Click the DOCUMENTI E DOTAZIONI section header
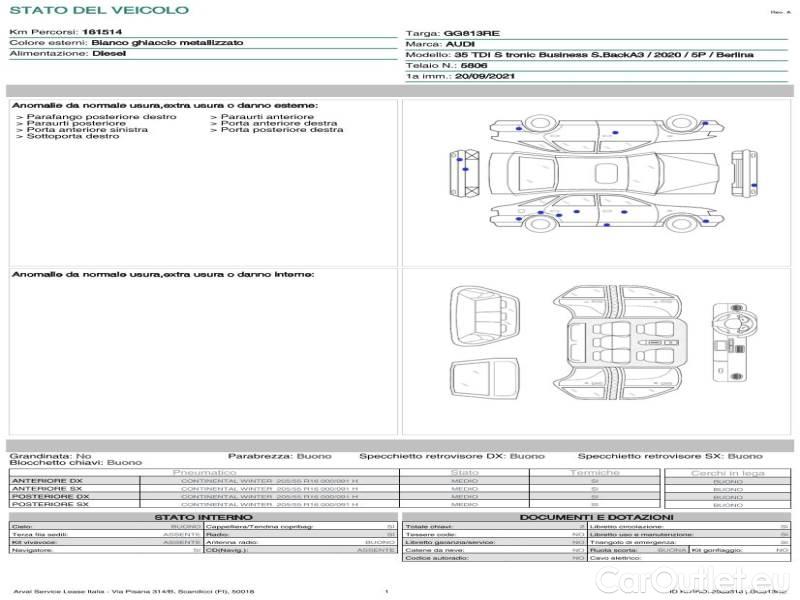Screen dimensions: 800x600 pyautogui.click(x=597, y=517)
